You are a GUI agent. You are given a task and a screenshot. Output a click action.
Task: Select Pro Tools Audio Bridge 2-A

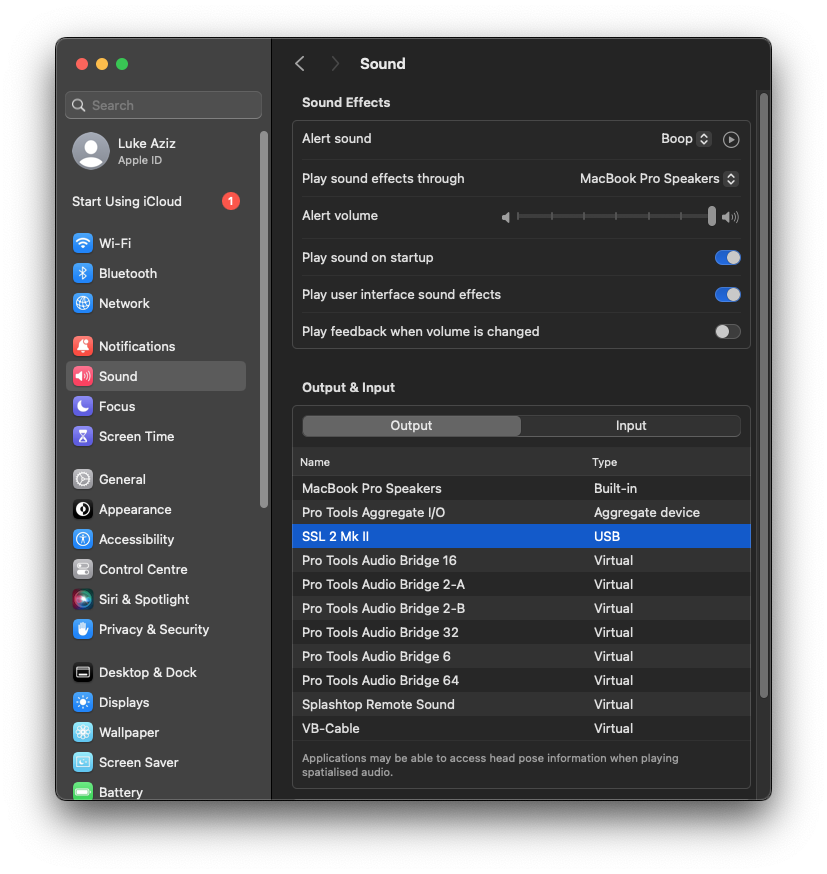click(522, 584)
